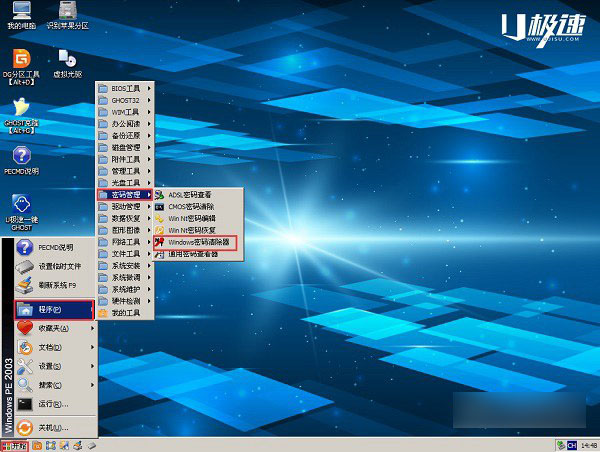Screen dimensions: 600x452
Task: Click the 开始 start button
Action: tap(15, 446)
